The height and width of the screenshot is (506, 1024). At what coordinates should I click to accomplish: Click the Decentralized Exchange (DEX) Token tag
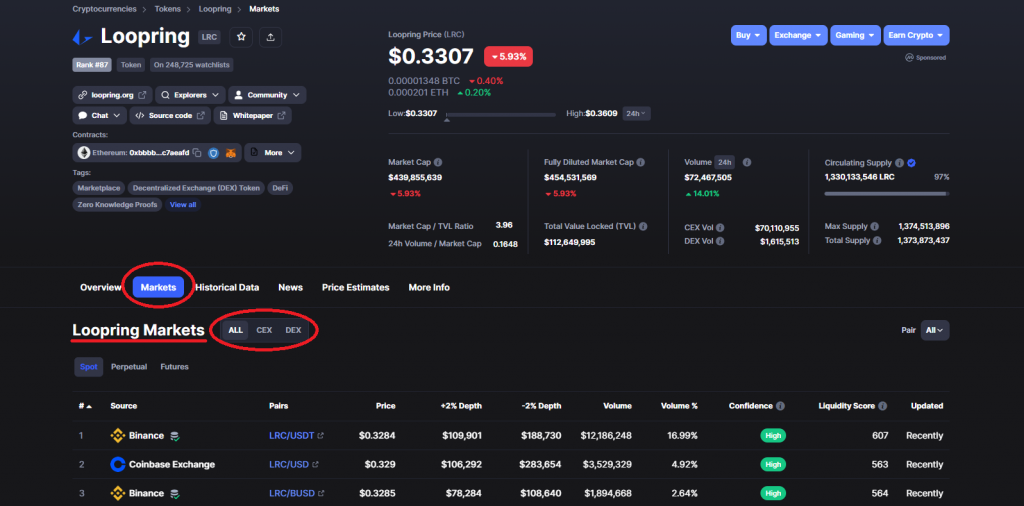(x=196, y=188)
